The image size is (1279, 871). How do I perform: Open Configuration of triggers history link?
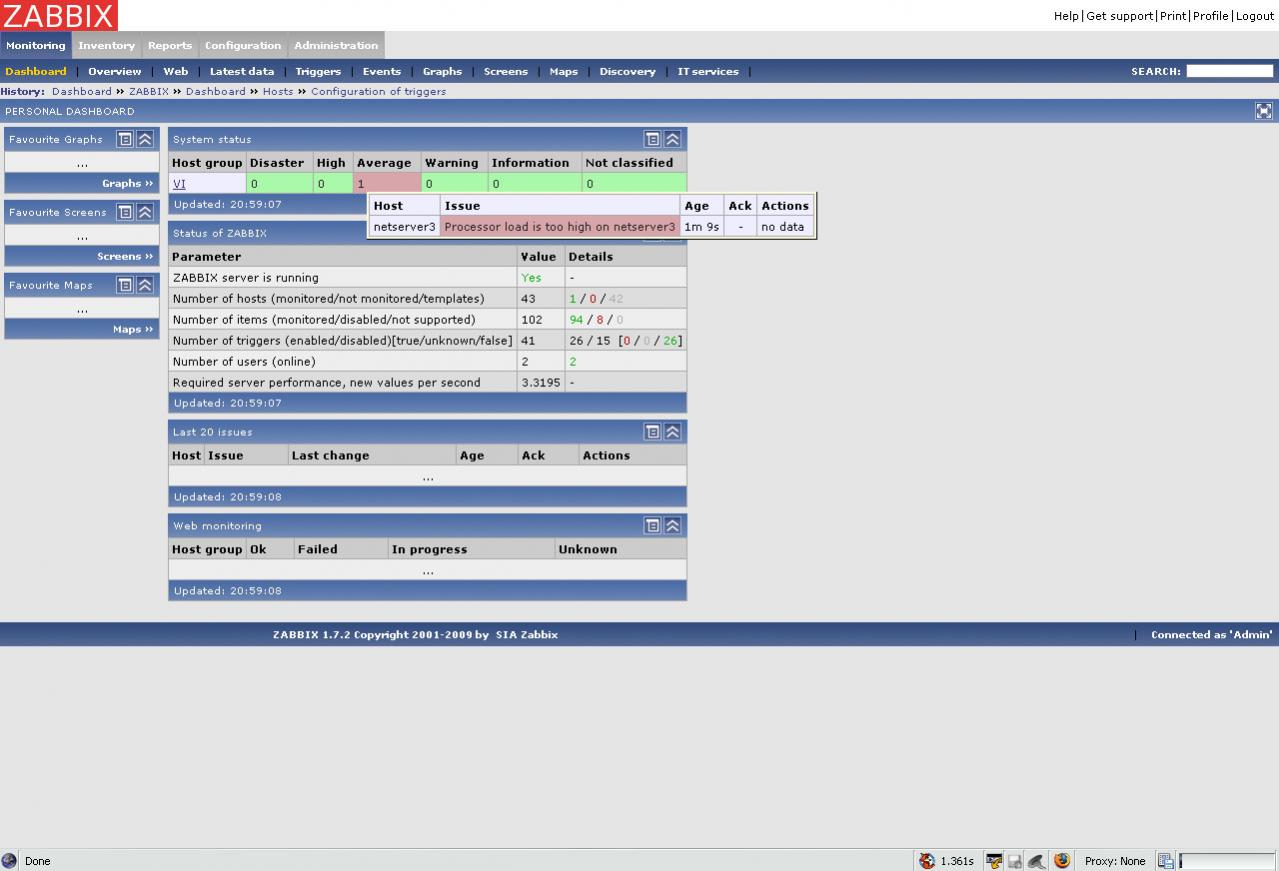click(378, 91)
